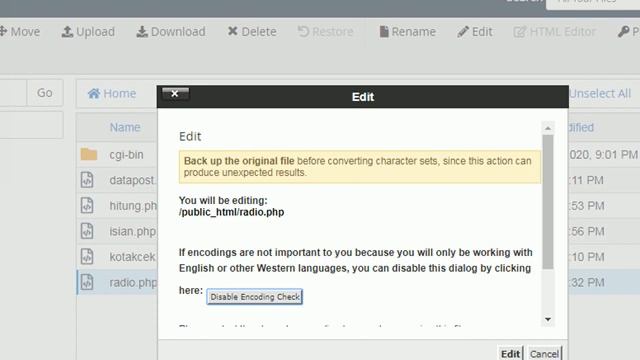Sort by Last Modified column header
This screenshot has width=640, height=360.
(581, 127)
